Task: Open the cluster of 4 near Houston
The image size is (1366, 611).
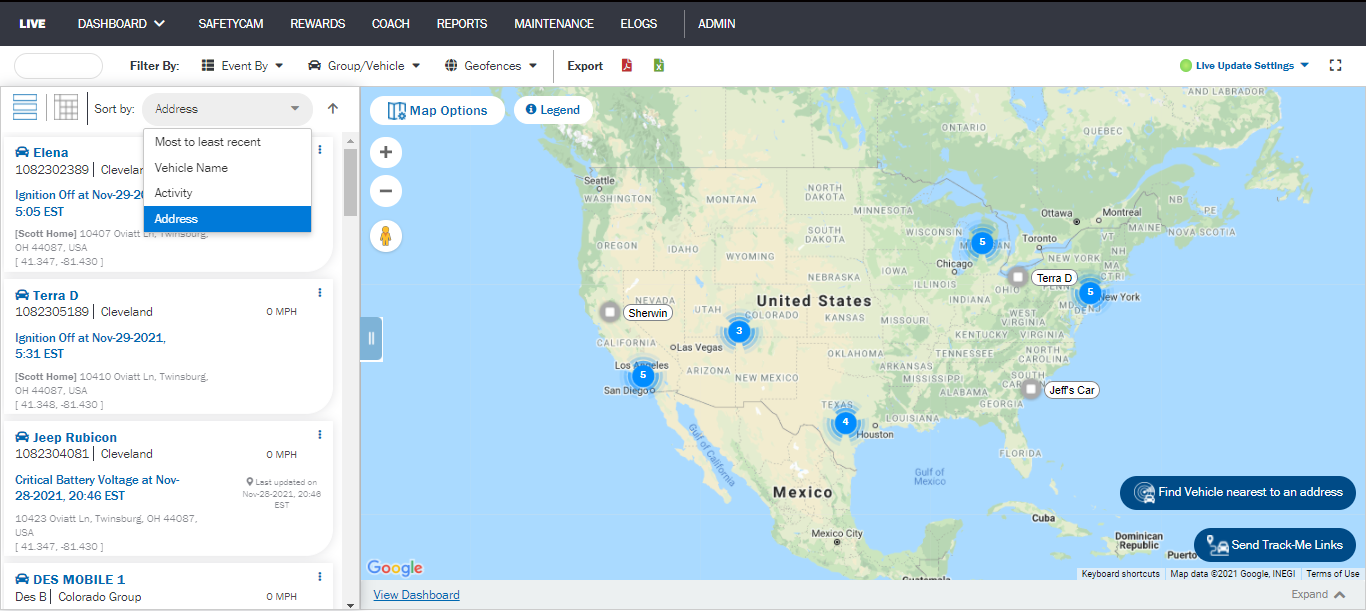Action: coord(845,422)
